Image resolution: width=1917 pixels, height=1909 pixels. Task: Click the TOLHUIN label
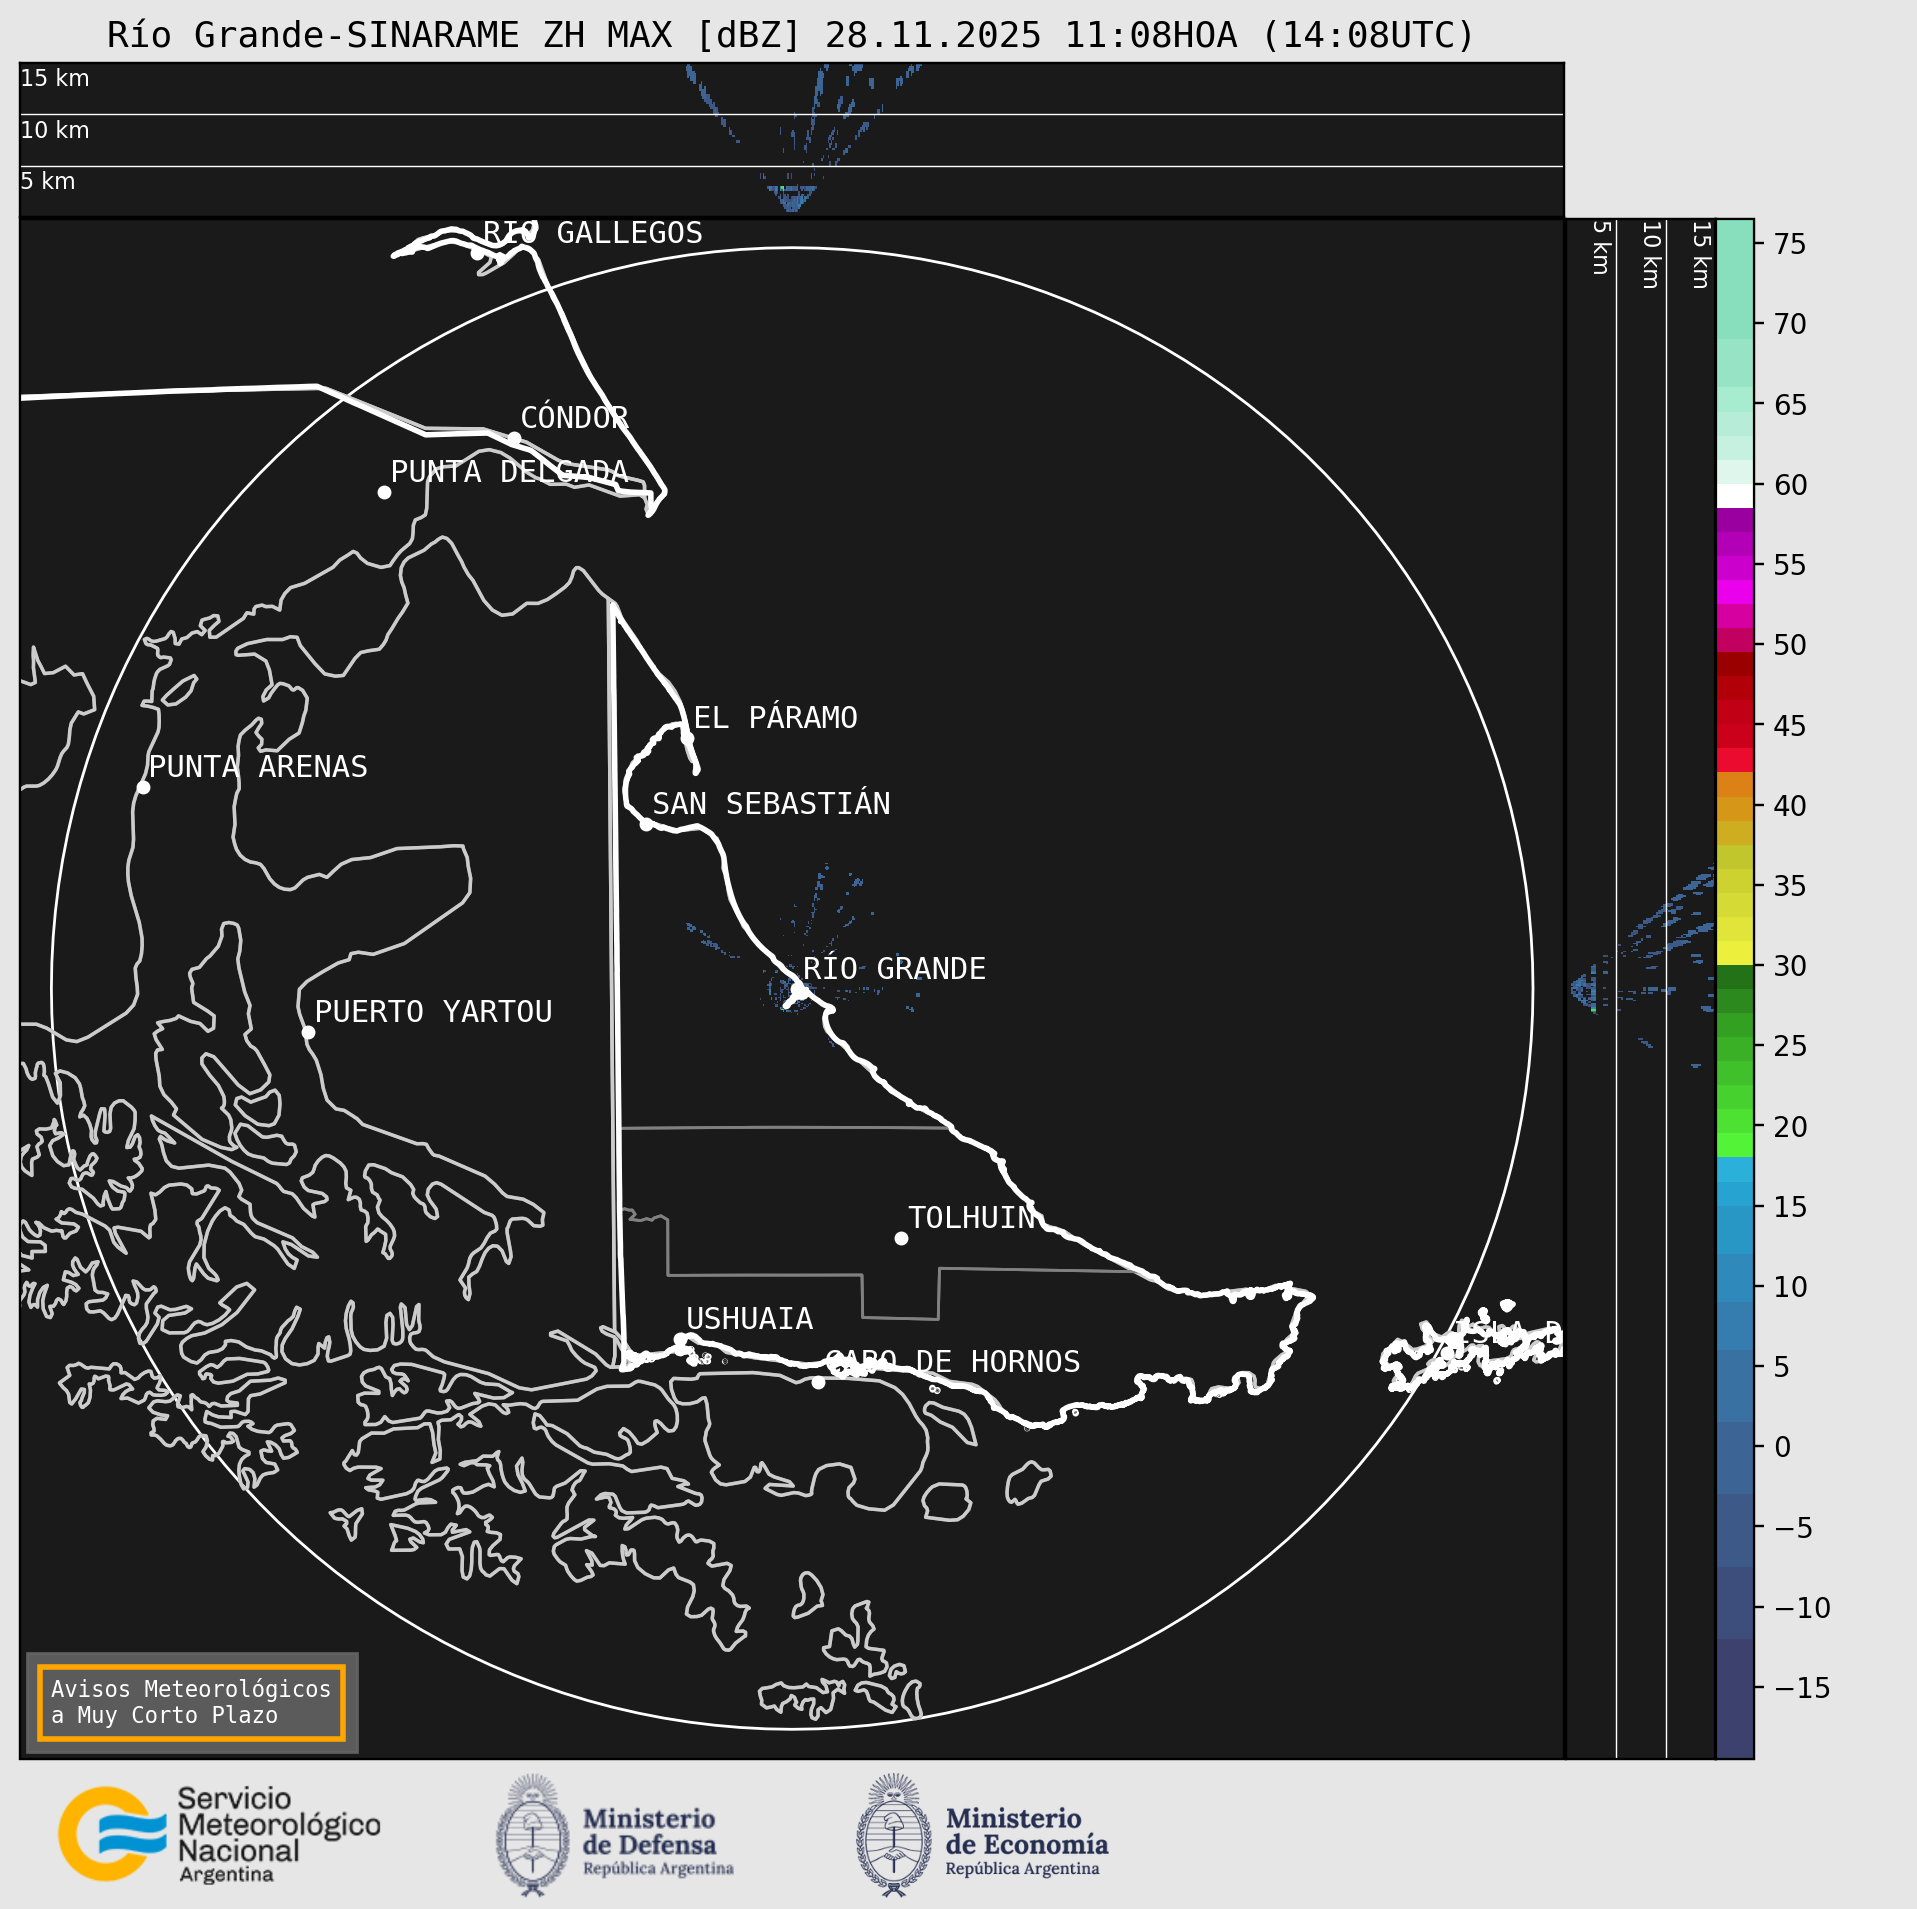coord(971,1218)
